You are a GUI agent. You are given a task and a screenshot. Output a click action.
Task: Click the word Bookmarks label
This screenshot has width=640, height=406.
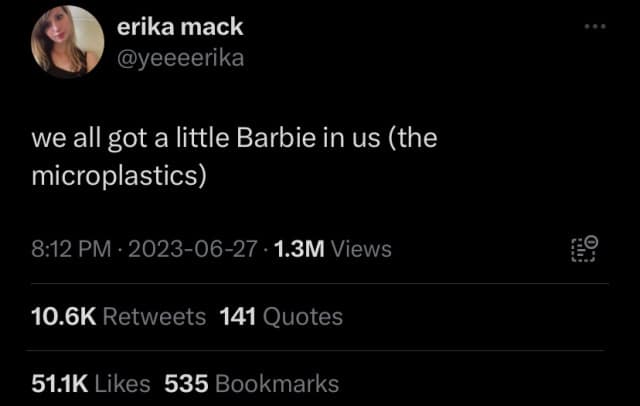(x=277, y=384)
